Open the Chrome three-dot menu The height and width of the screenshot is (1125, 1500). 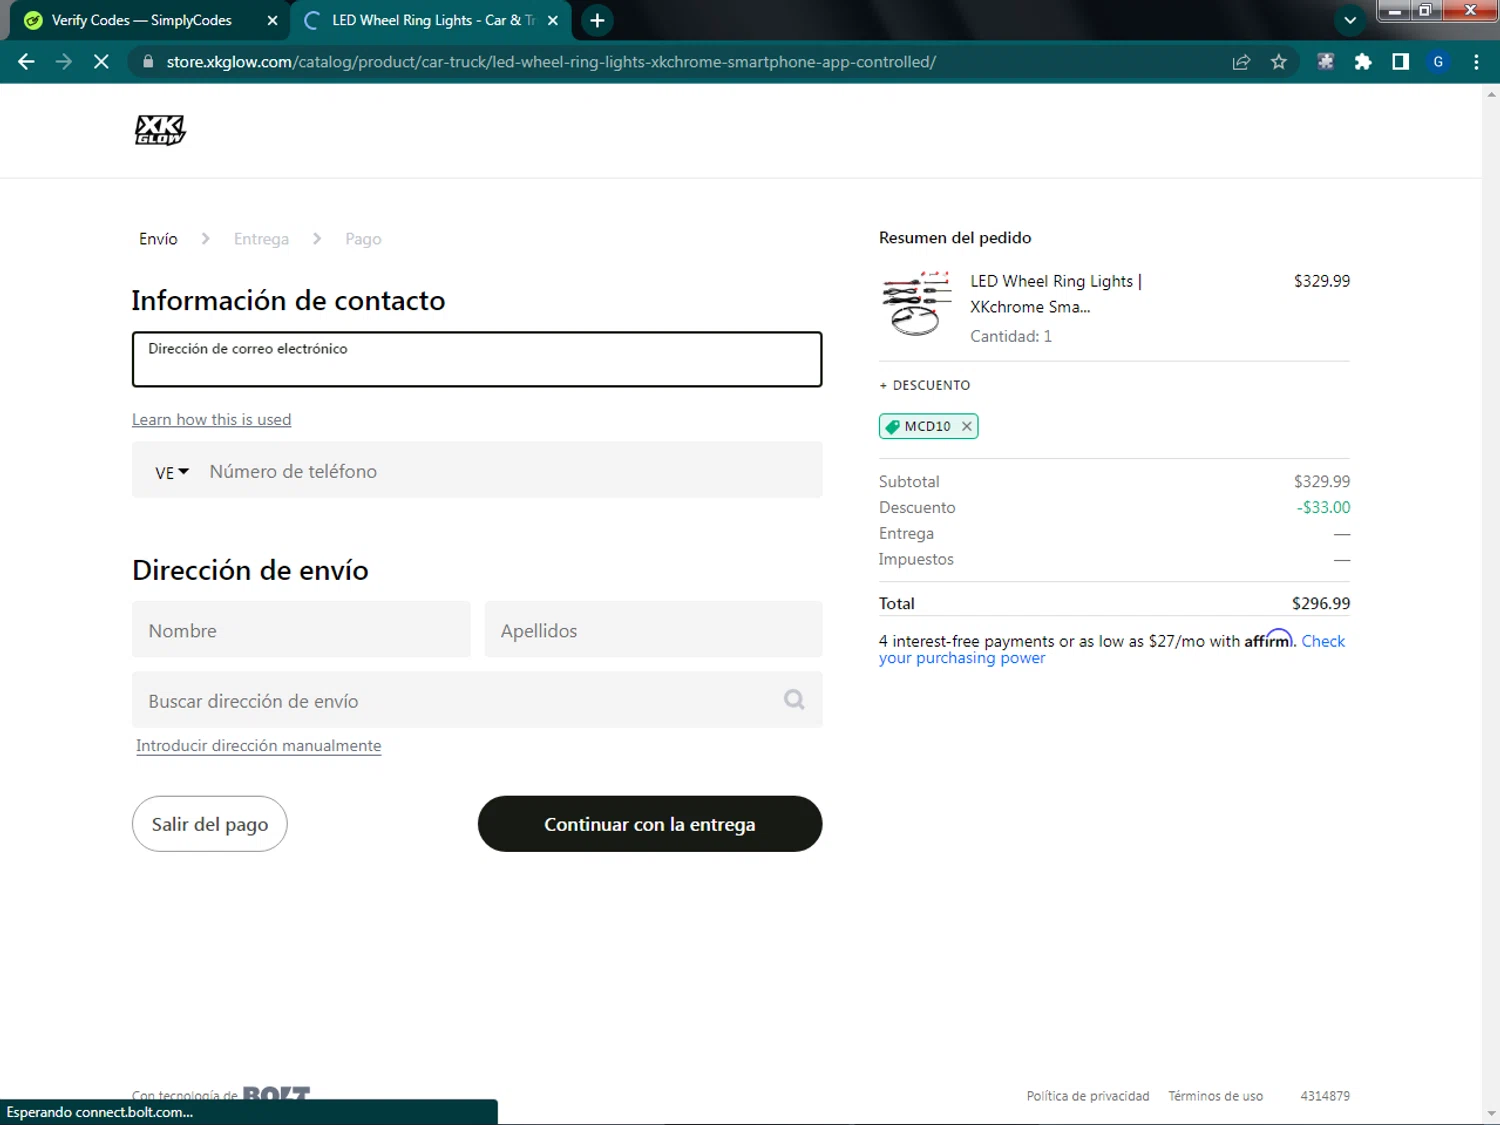coord(1476,62)
